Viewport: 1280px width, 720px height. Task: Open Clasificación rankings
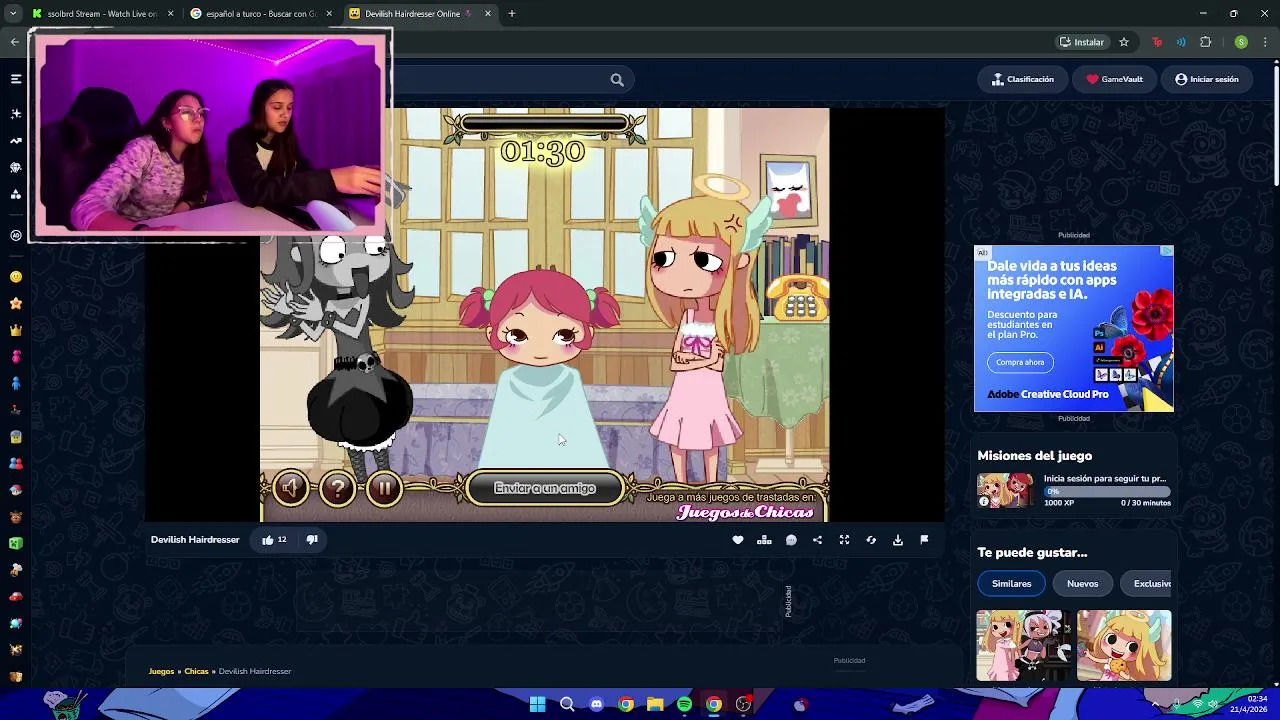(x=1023, y=79)
